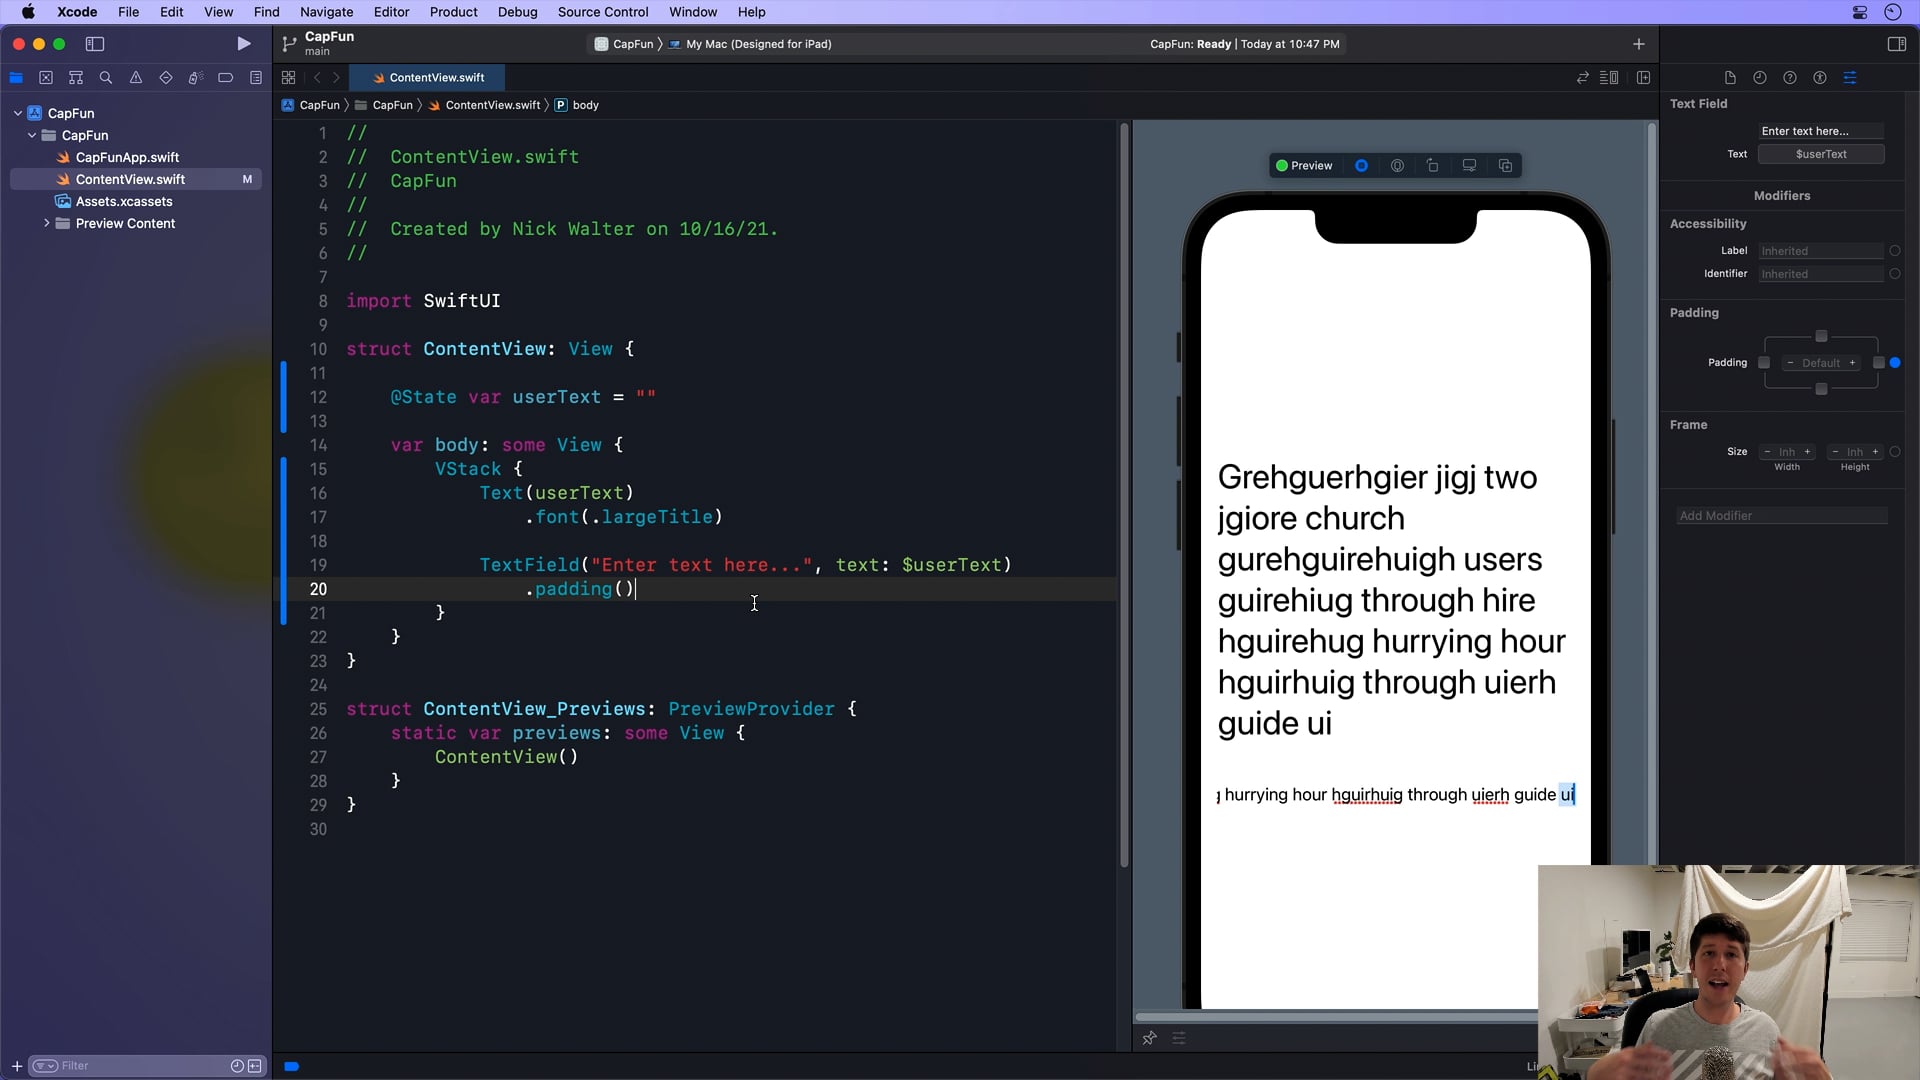The height and width of the screenshot is (1080, 1920).
Task: Open the Report navigator icon
Action: tap(256, 78)
